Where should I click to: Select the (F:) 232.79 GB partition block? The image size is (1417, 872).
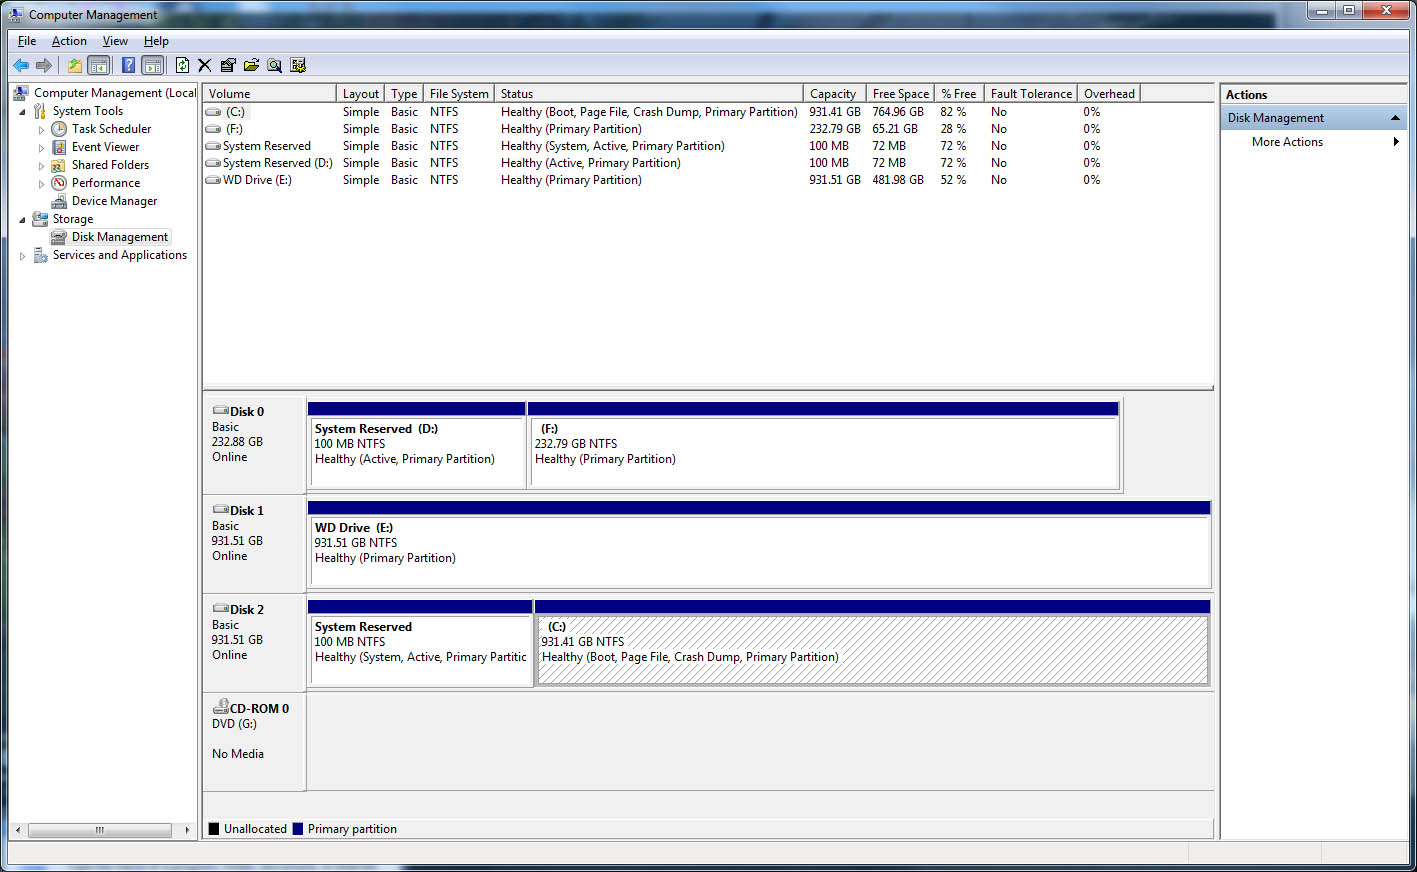point(823,445)
